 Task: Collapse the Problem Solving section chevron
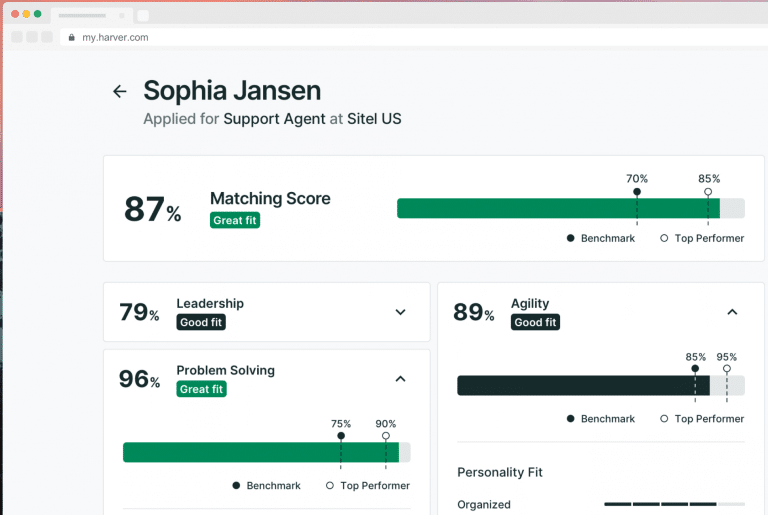tap(400, 379)
